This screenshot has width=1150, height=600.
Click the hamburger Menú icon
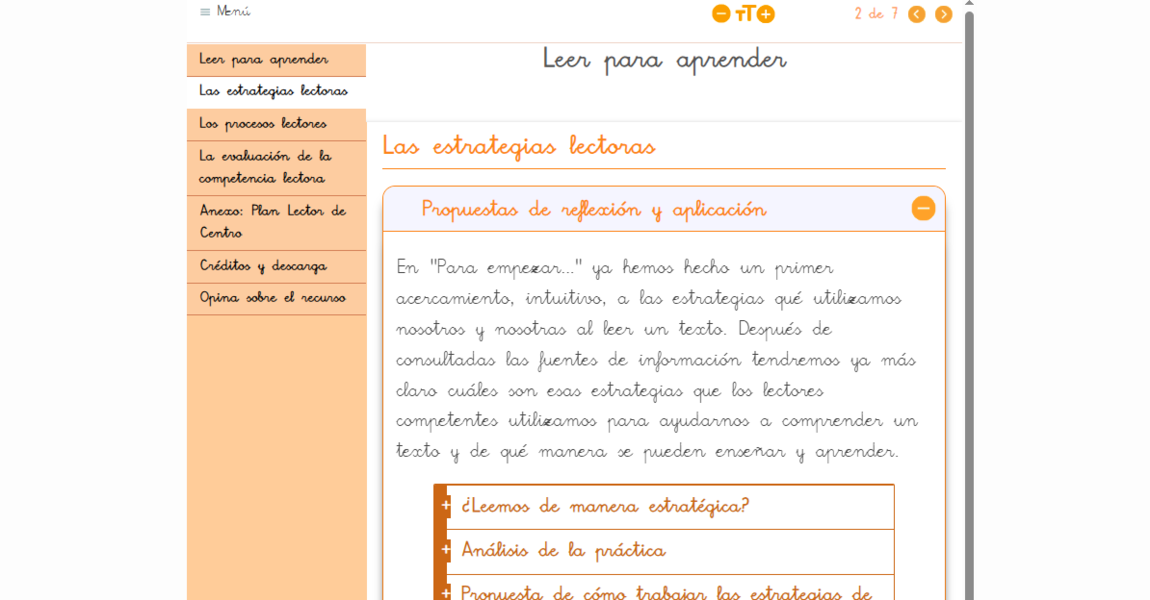(205, 12)
